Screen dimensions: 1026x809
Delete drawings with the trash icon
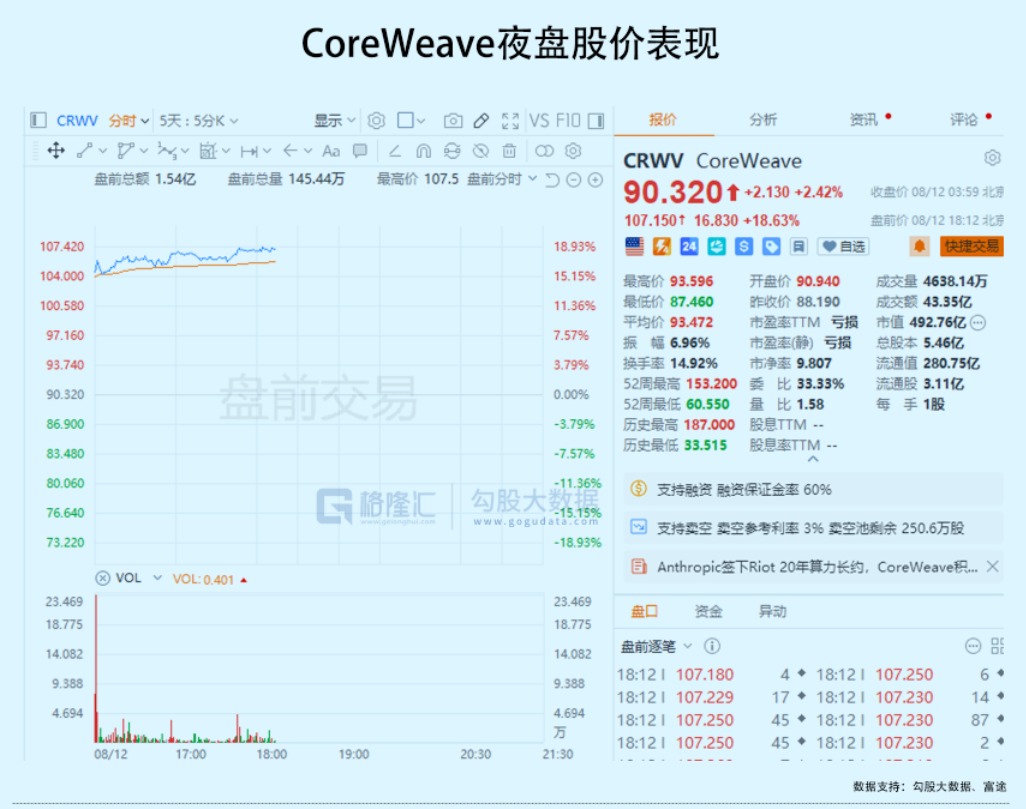click(x=509, y=151)
